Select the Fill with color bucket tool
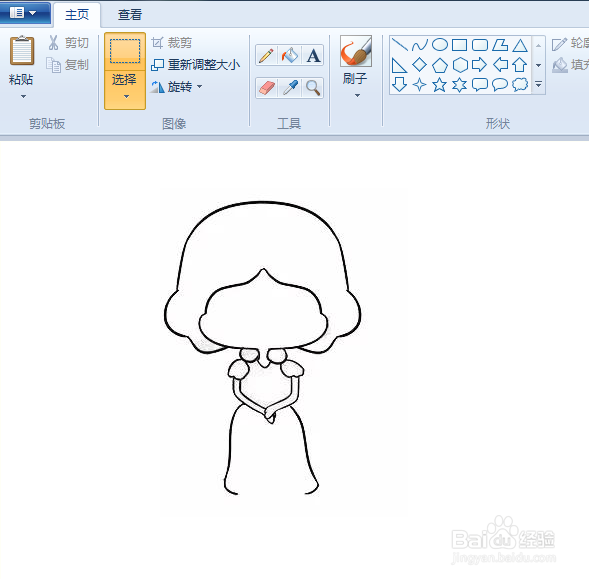The width and height of the screenshot is (589, 579). 290,56
